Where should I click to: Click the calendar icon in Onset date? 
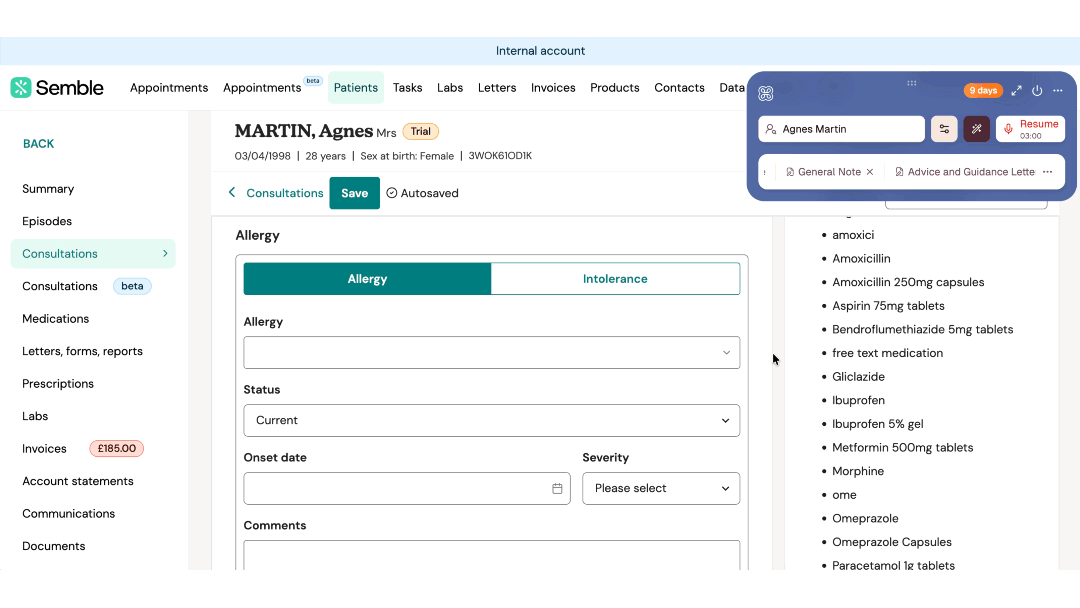tap(557, 488)
